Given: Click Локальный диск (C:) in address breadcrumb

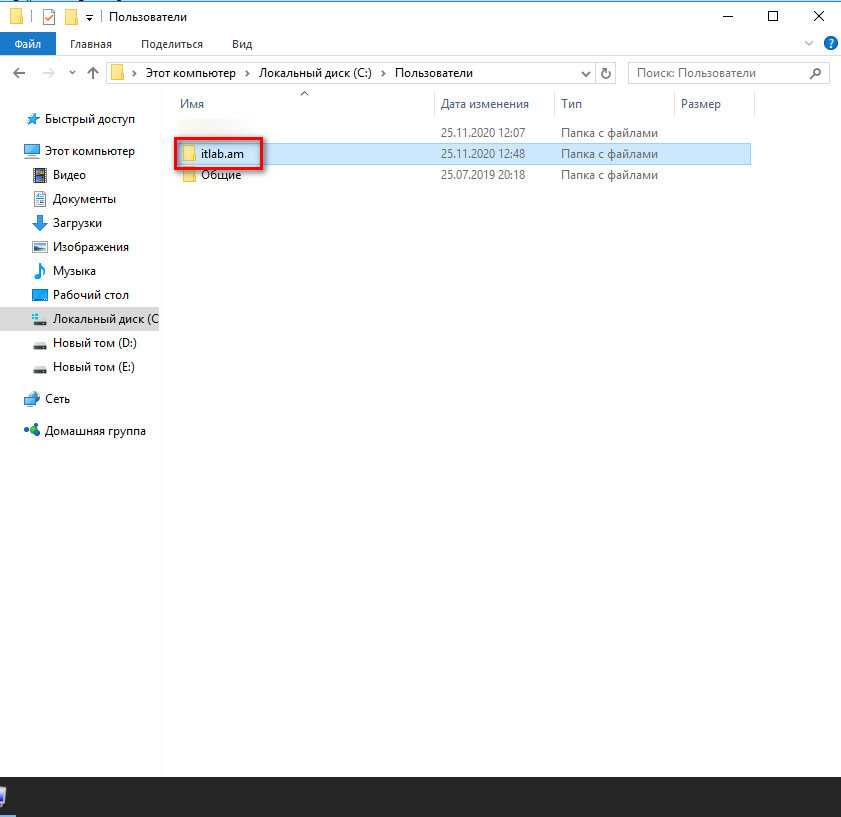Looking at the screenshot, I should 315,73.
